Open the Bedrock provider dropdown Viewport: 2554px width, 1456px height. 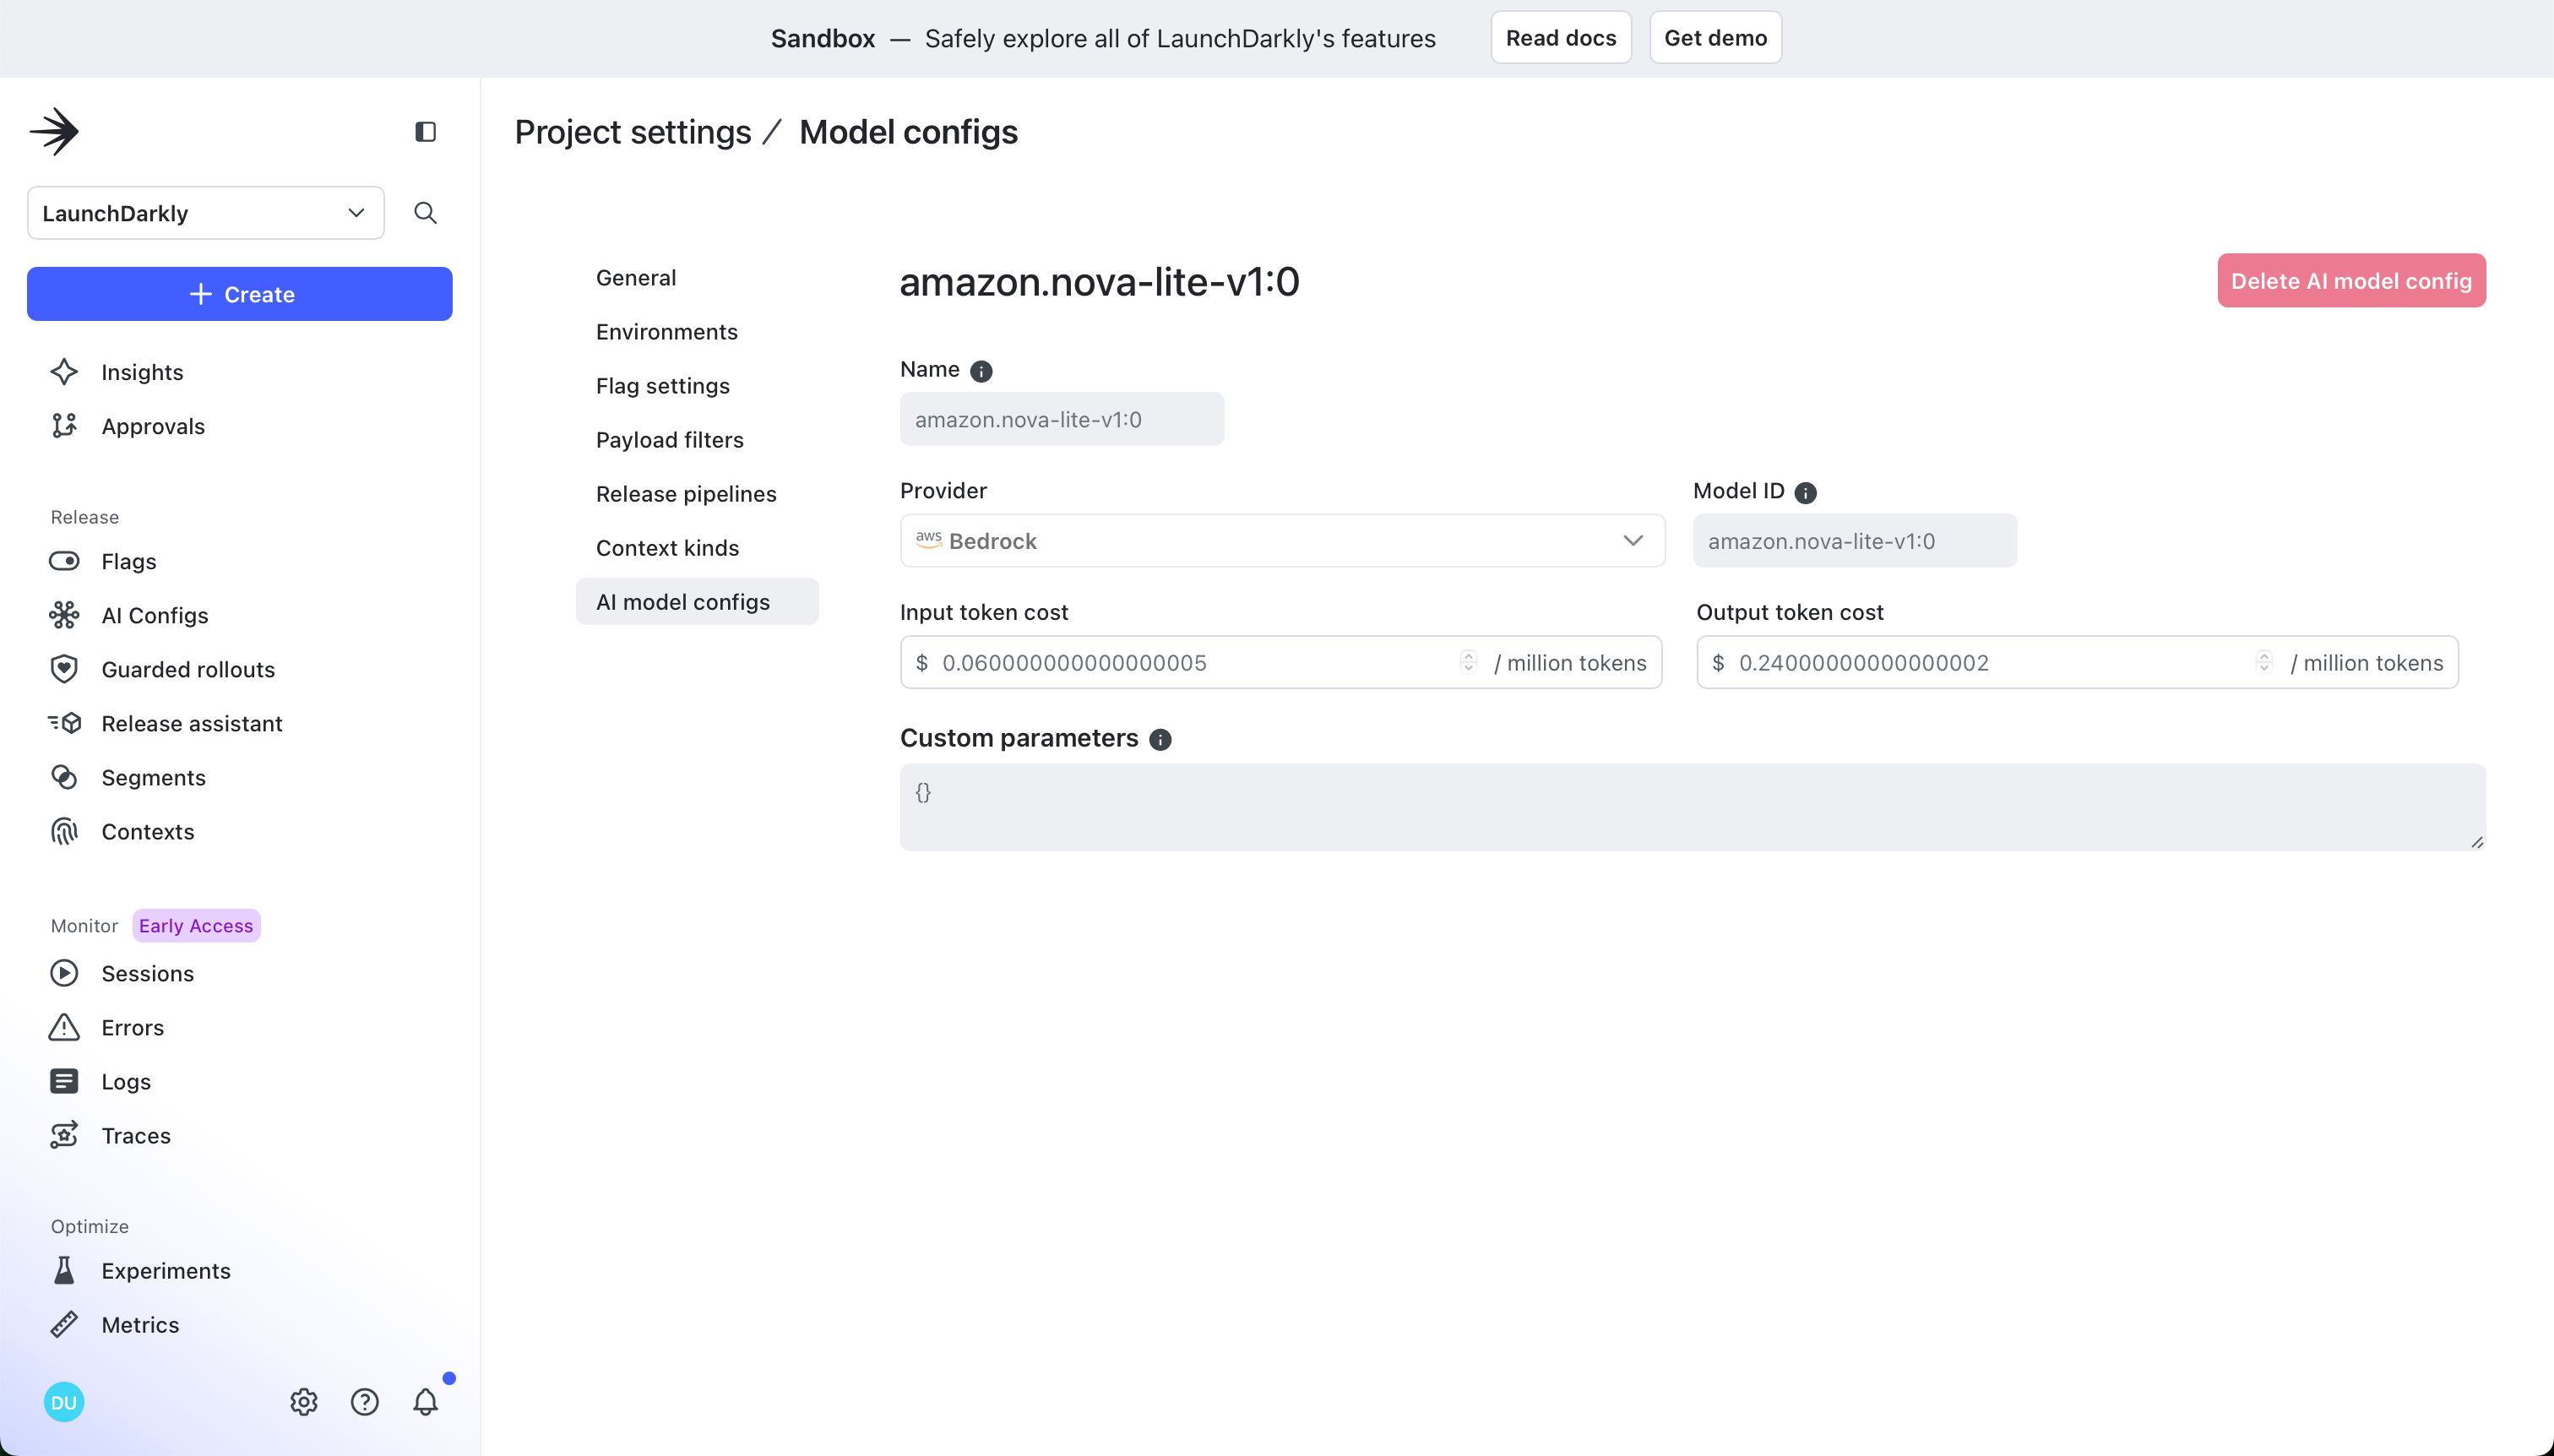point(1282,541)
